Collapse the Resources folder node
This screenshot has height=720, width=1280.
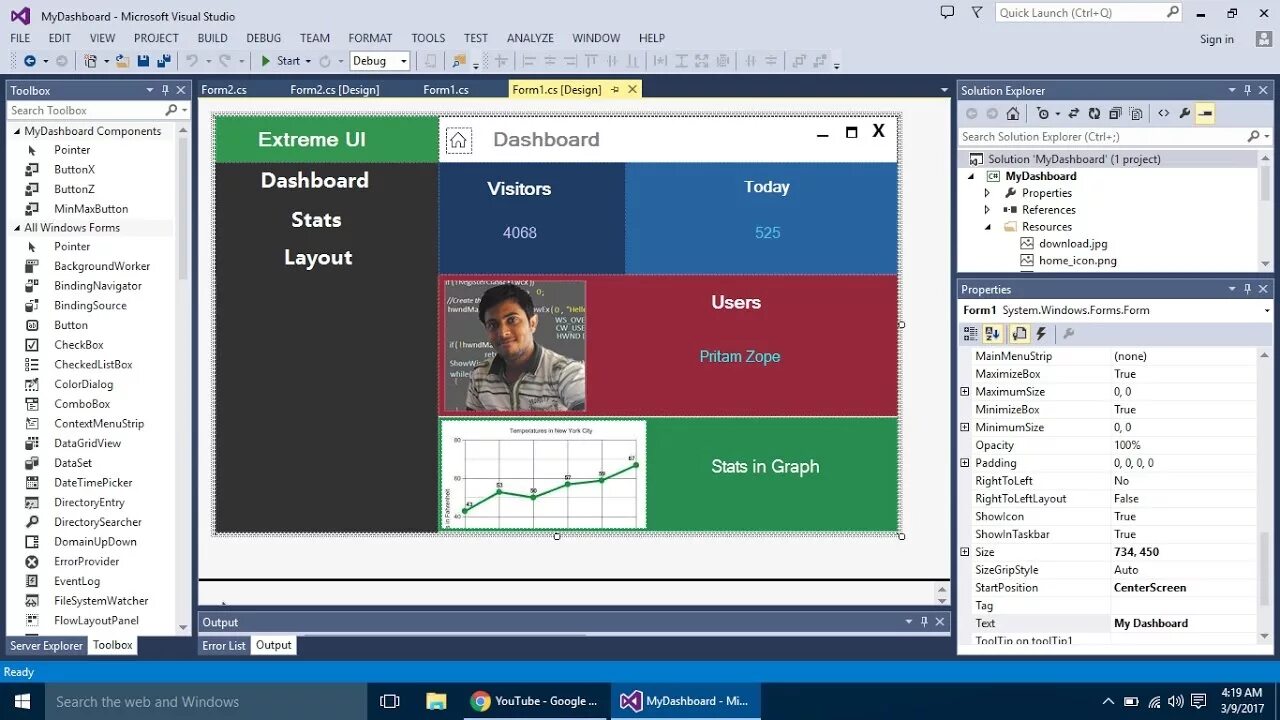pyautogui.click(x=987, y=227)
